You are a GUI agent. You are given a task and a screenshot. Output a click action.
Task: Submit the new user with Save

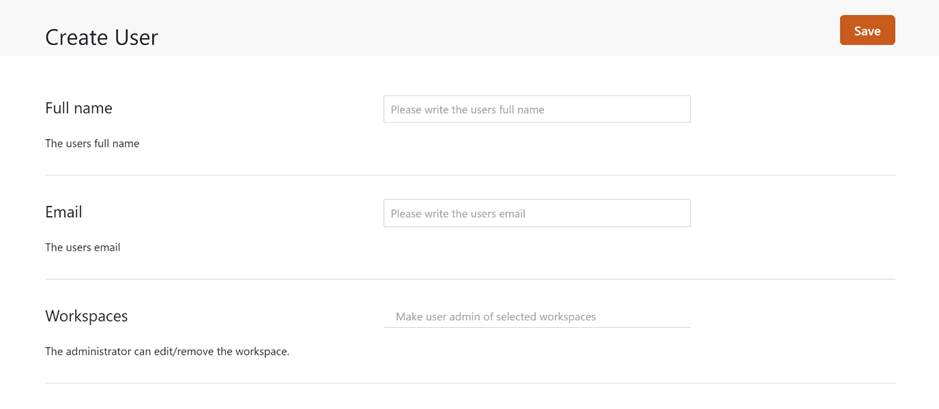tap(867, 31)
